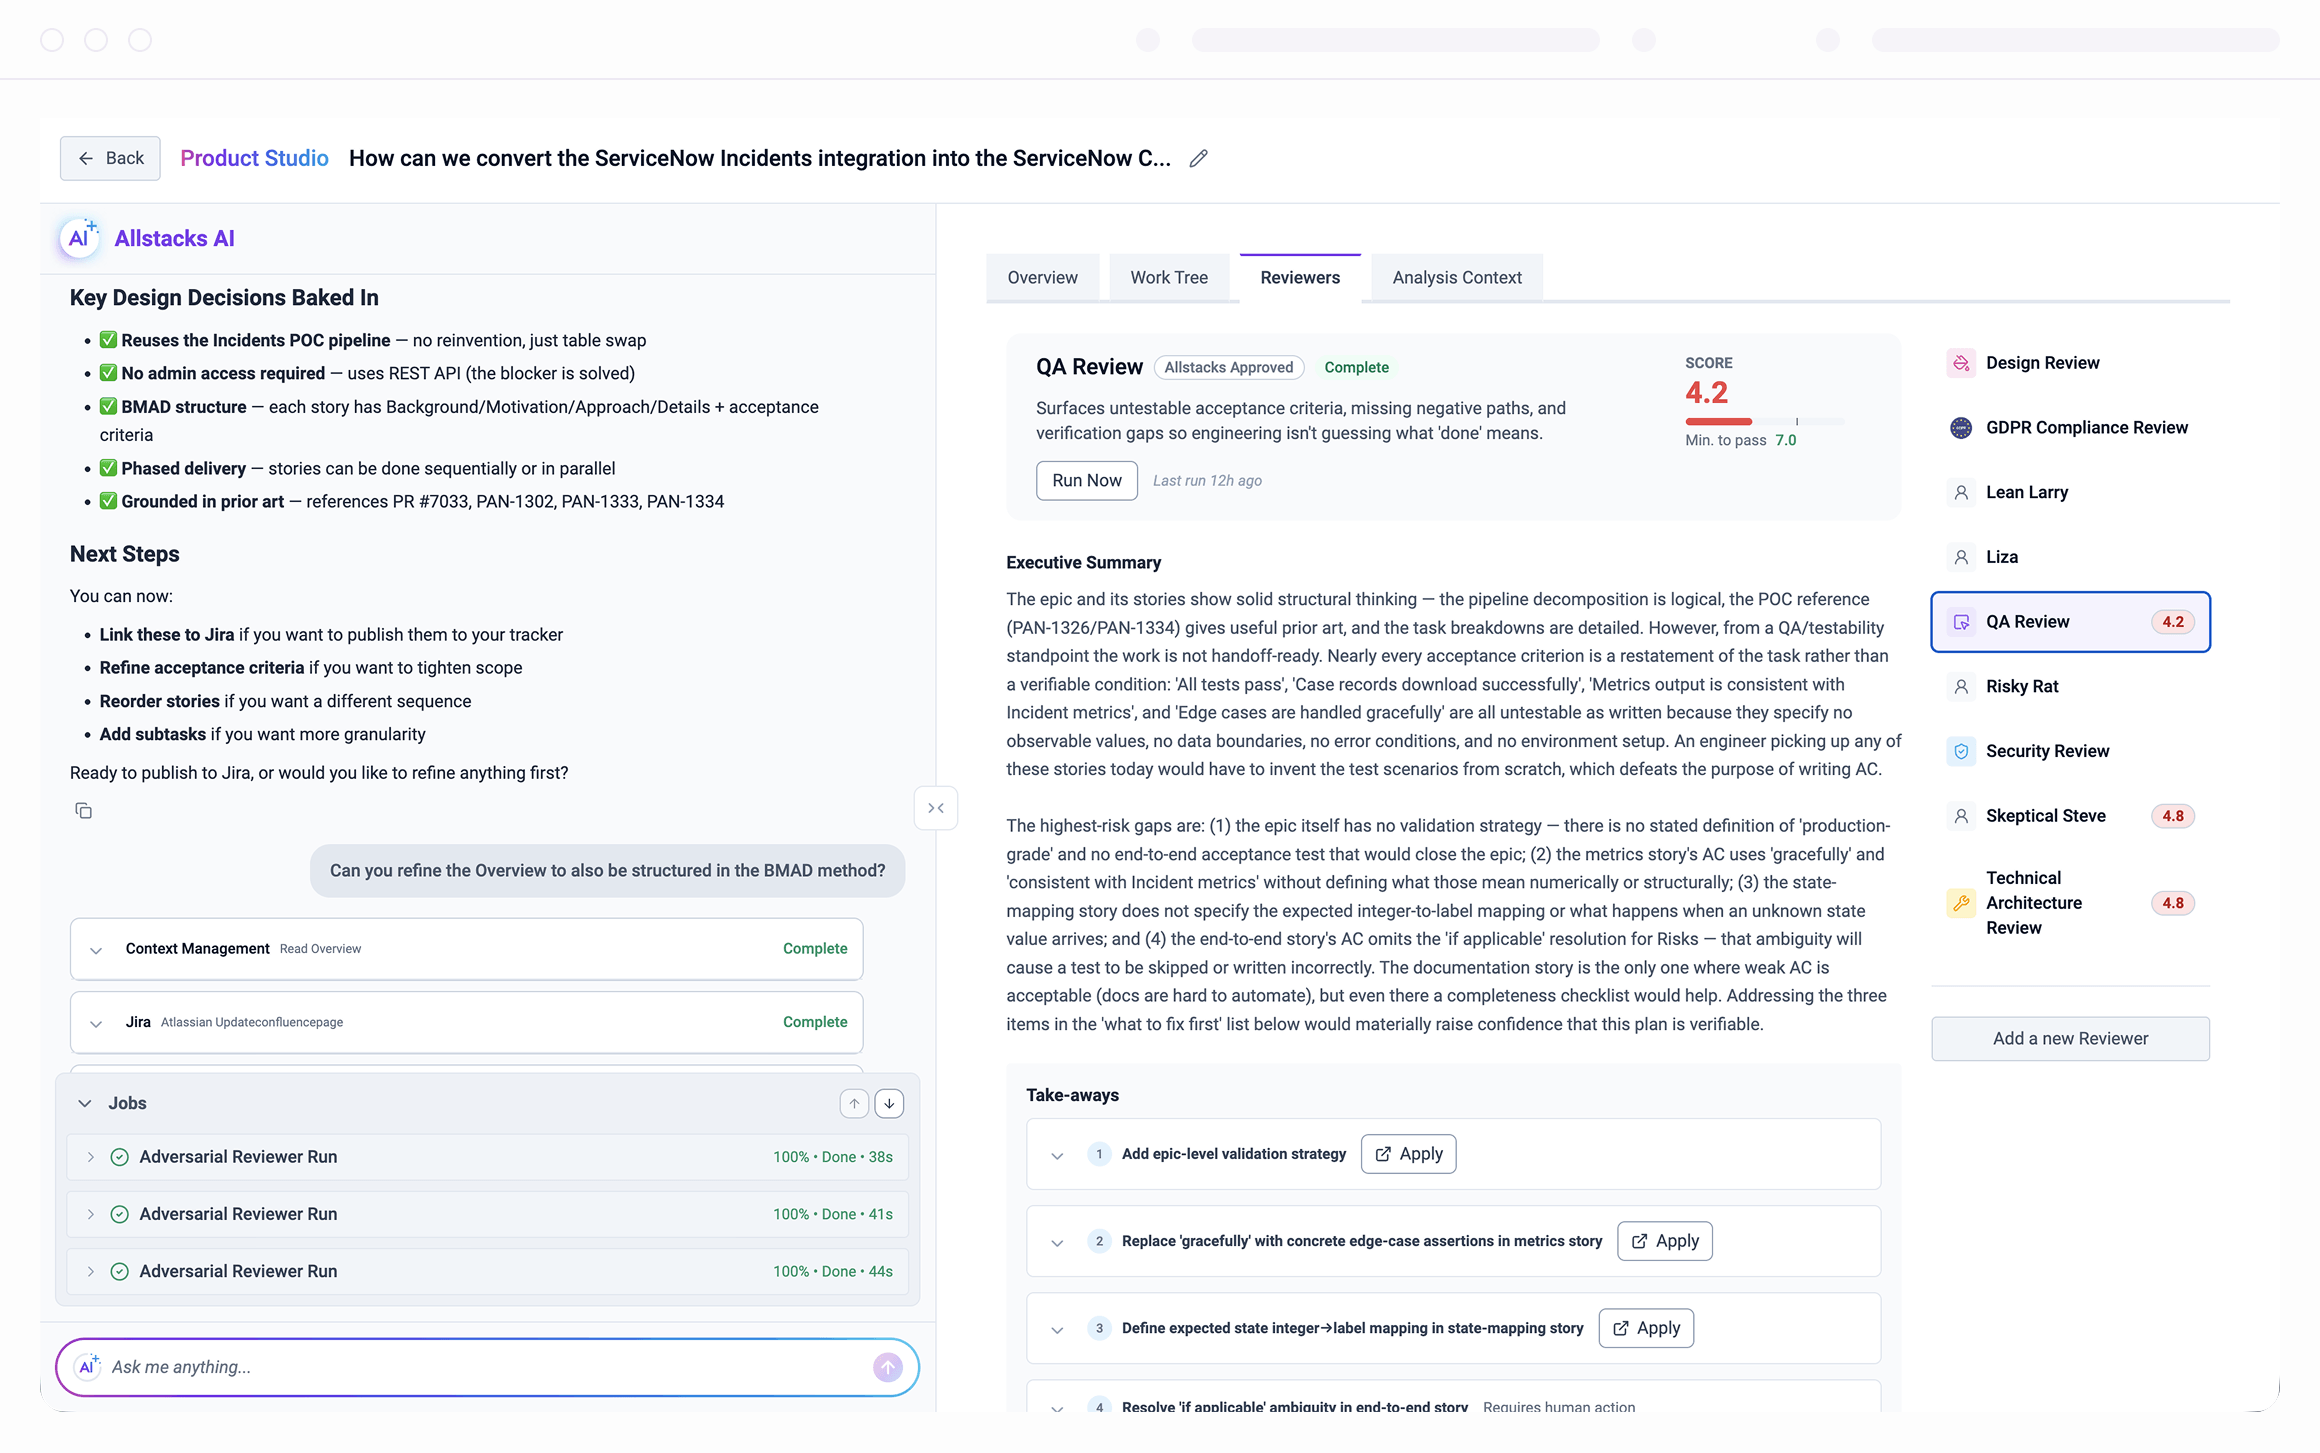Open the Analysis Context tab
Viewport: 2320px width, 1453px height.
(x=1457, y=277)
